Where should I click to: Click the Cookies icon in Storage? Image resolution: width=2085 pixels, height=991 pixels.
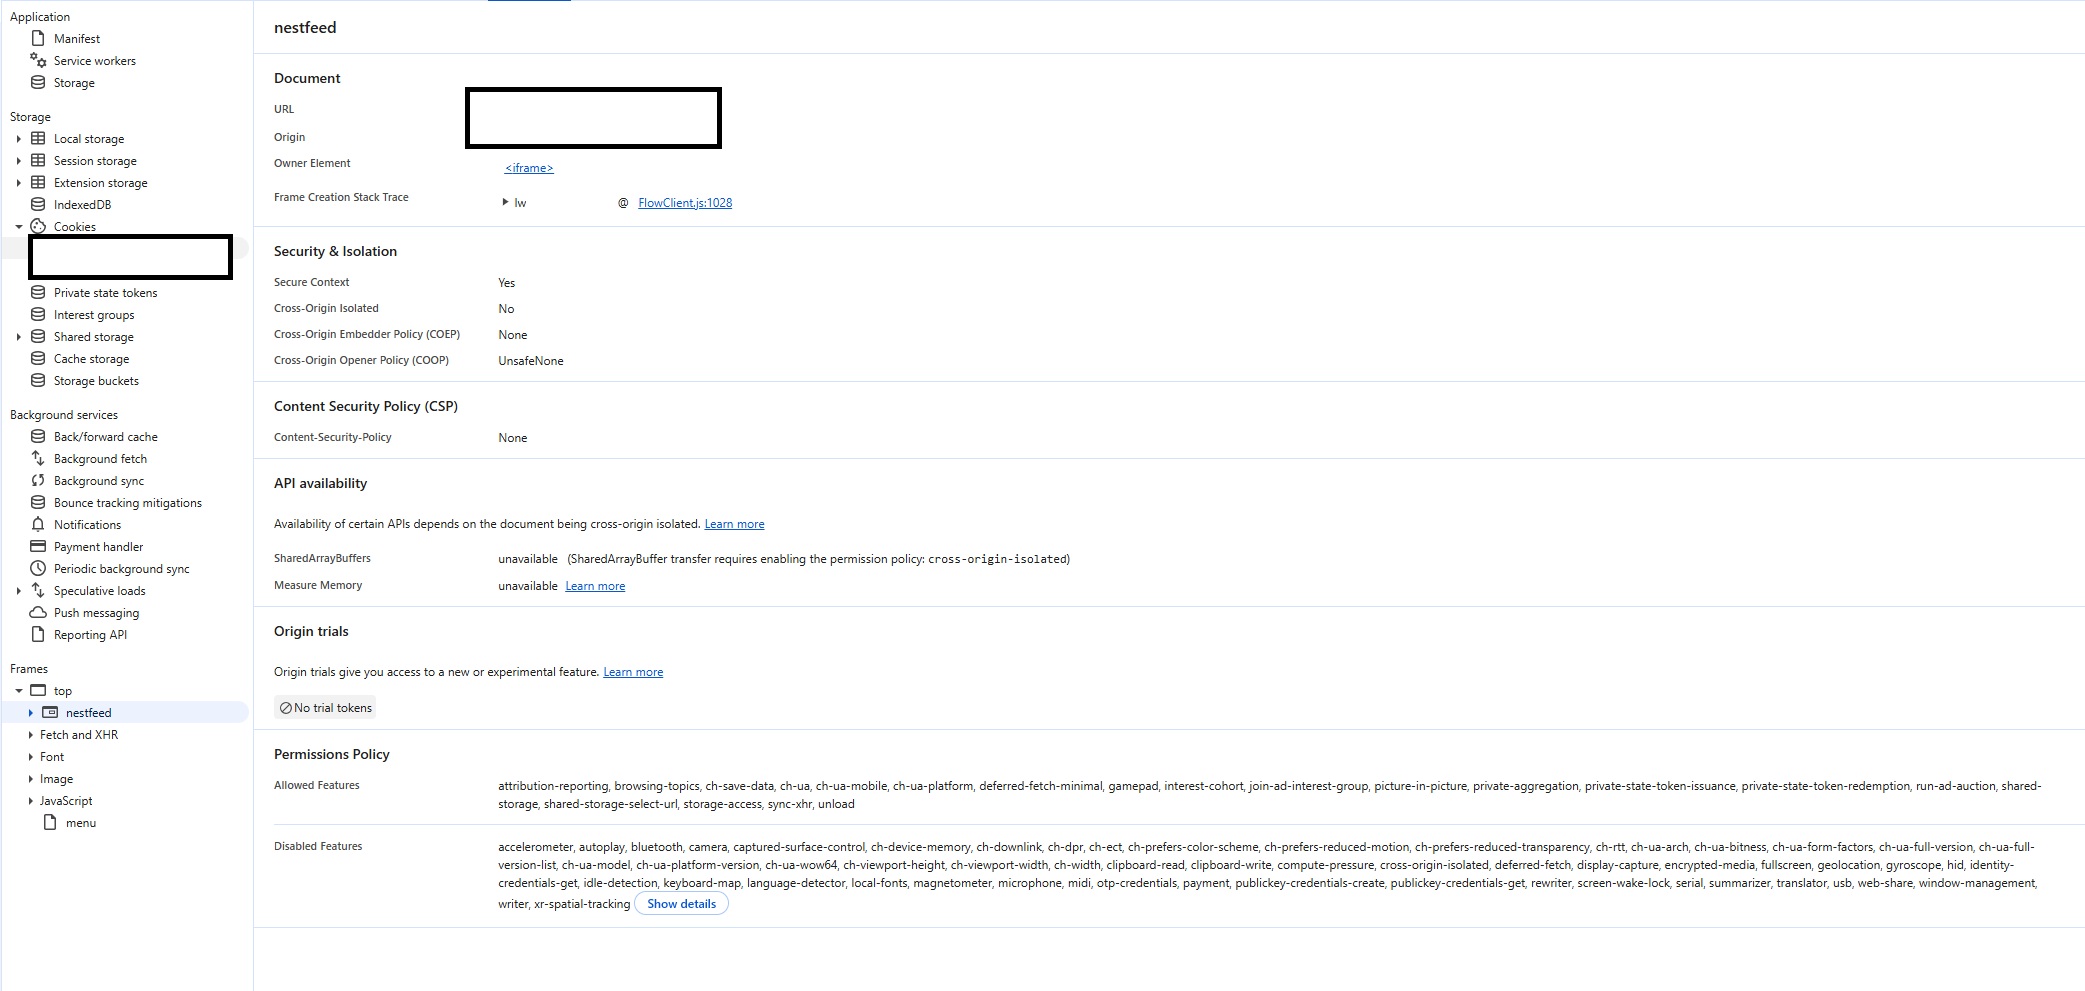(38, 227)
